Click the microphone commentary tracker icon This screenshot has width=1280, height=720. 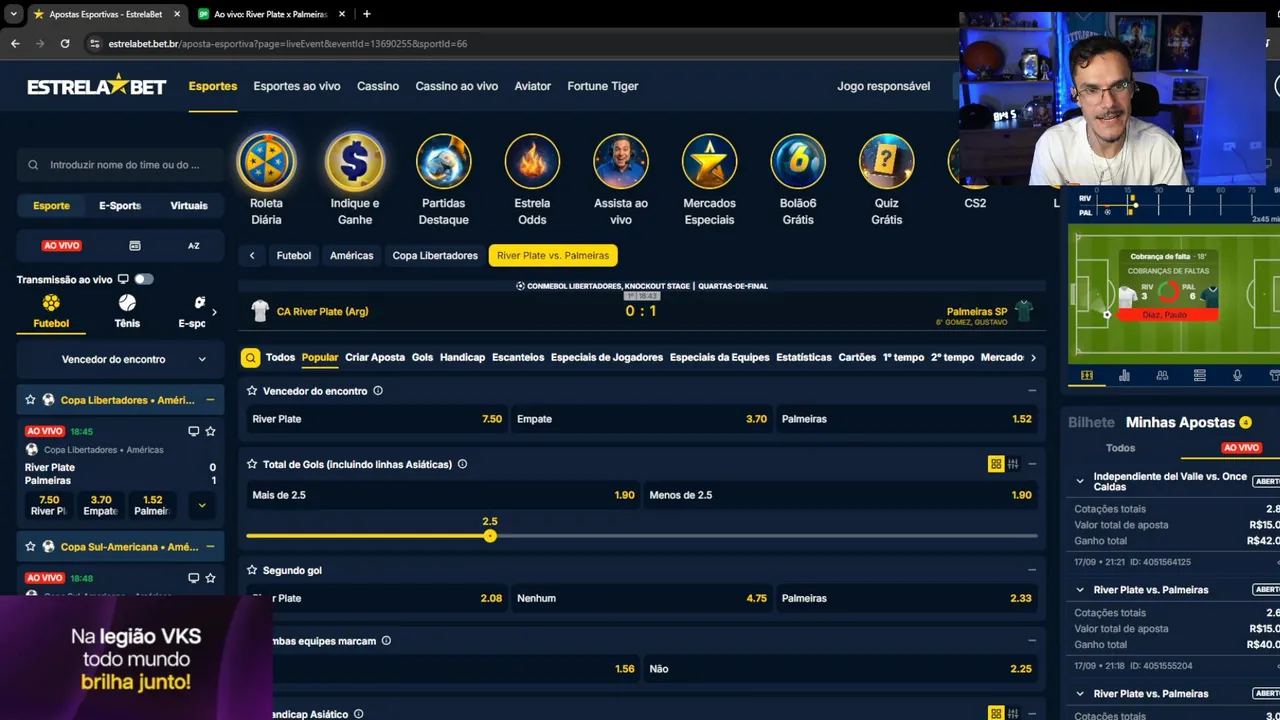coord(1237,376)
